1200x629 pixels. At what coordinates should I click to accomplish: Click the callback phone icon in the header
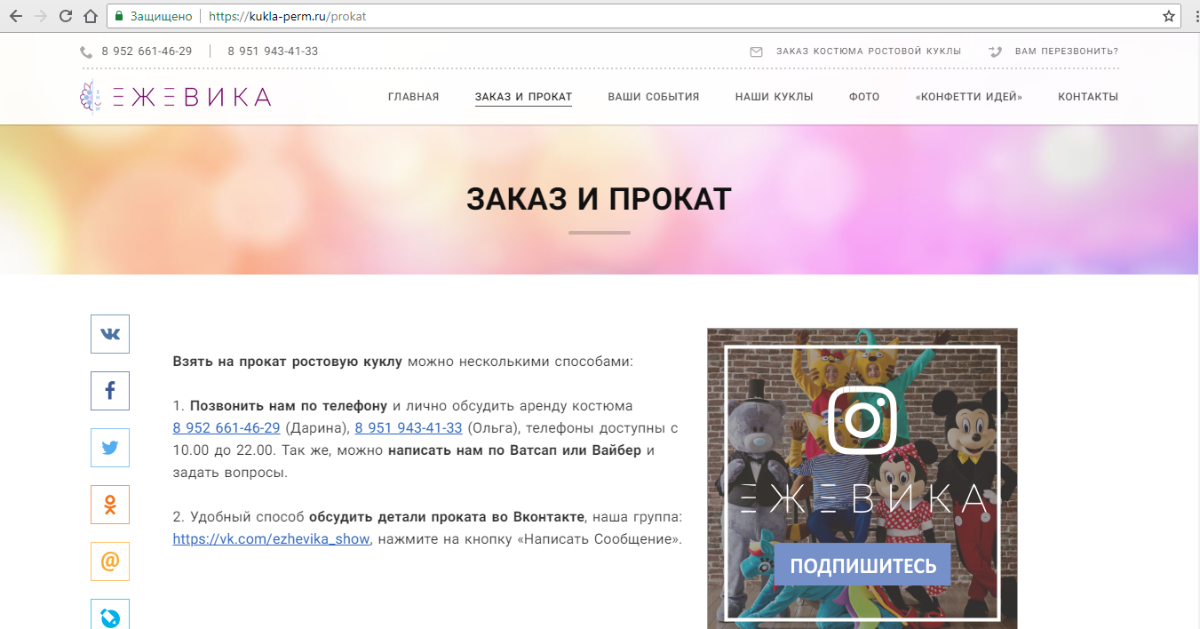(995, 51)
